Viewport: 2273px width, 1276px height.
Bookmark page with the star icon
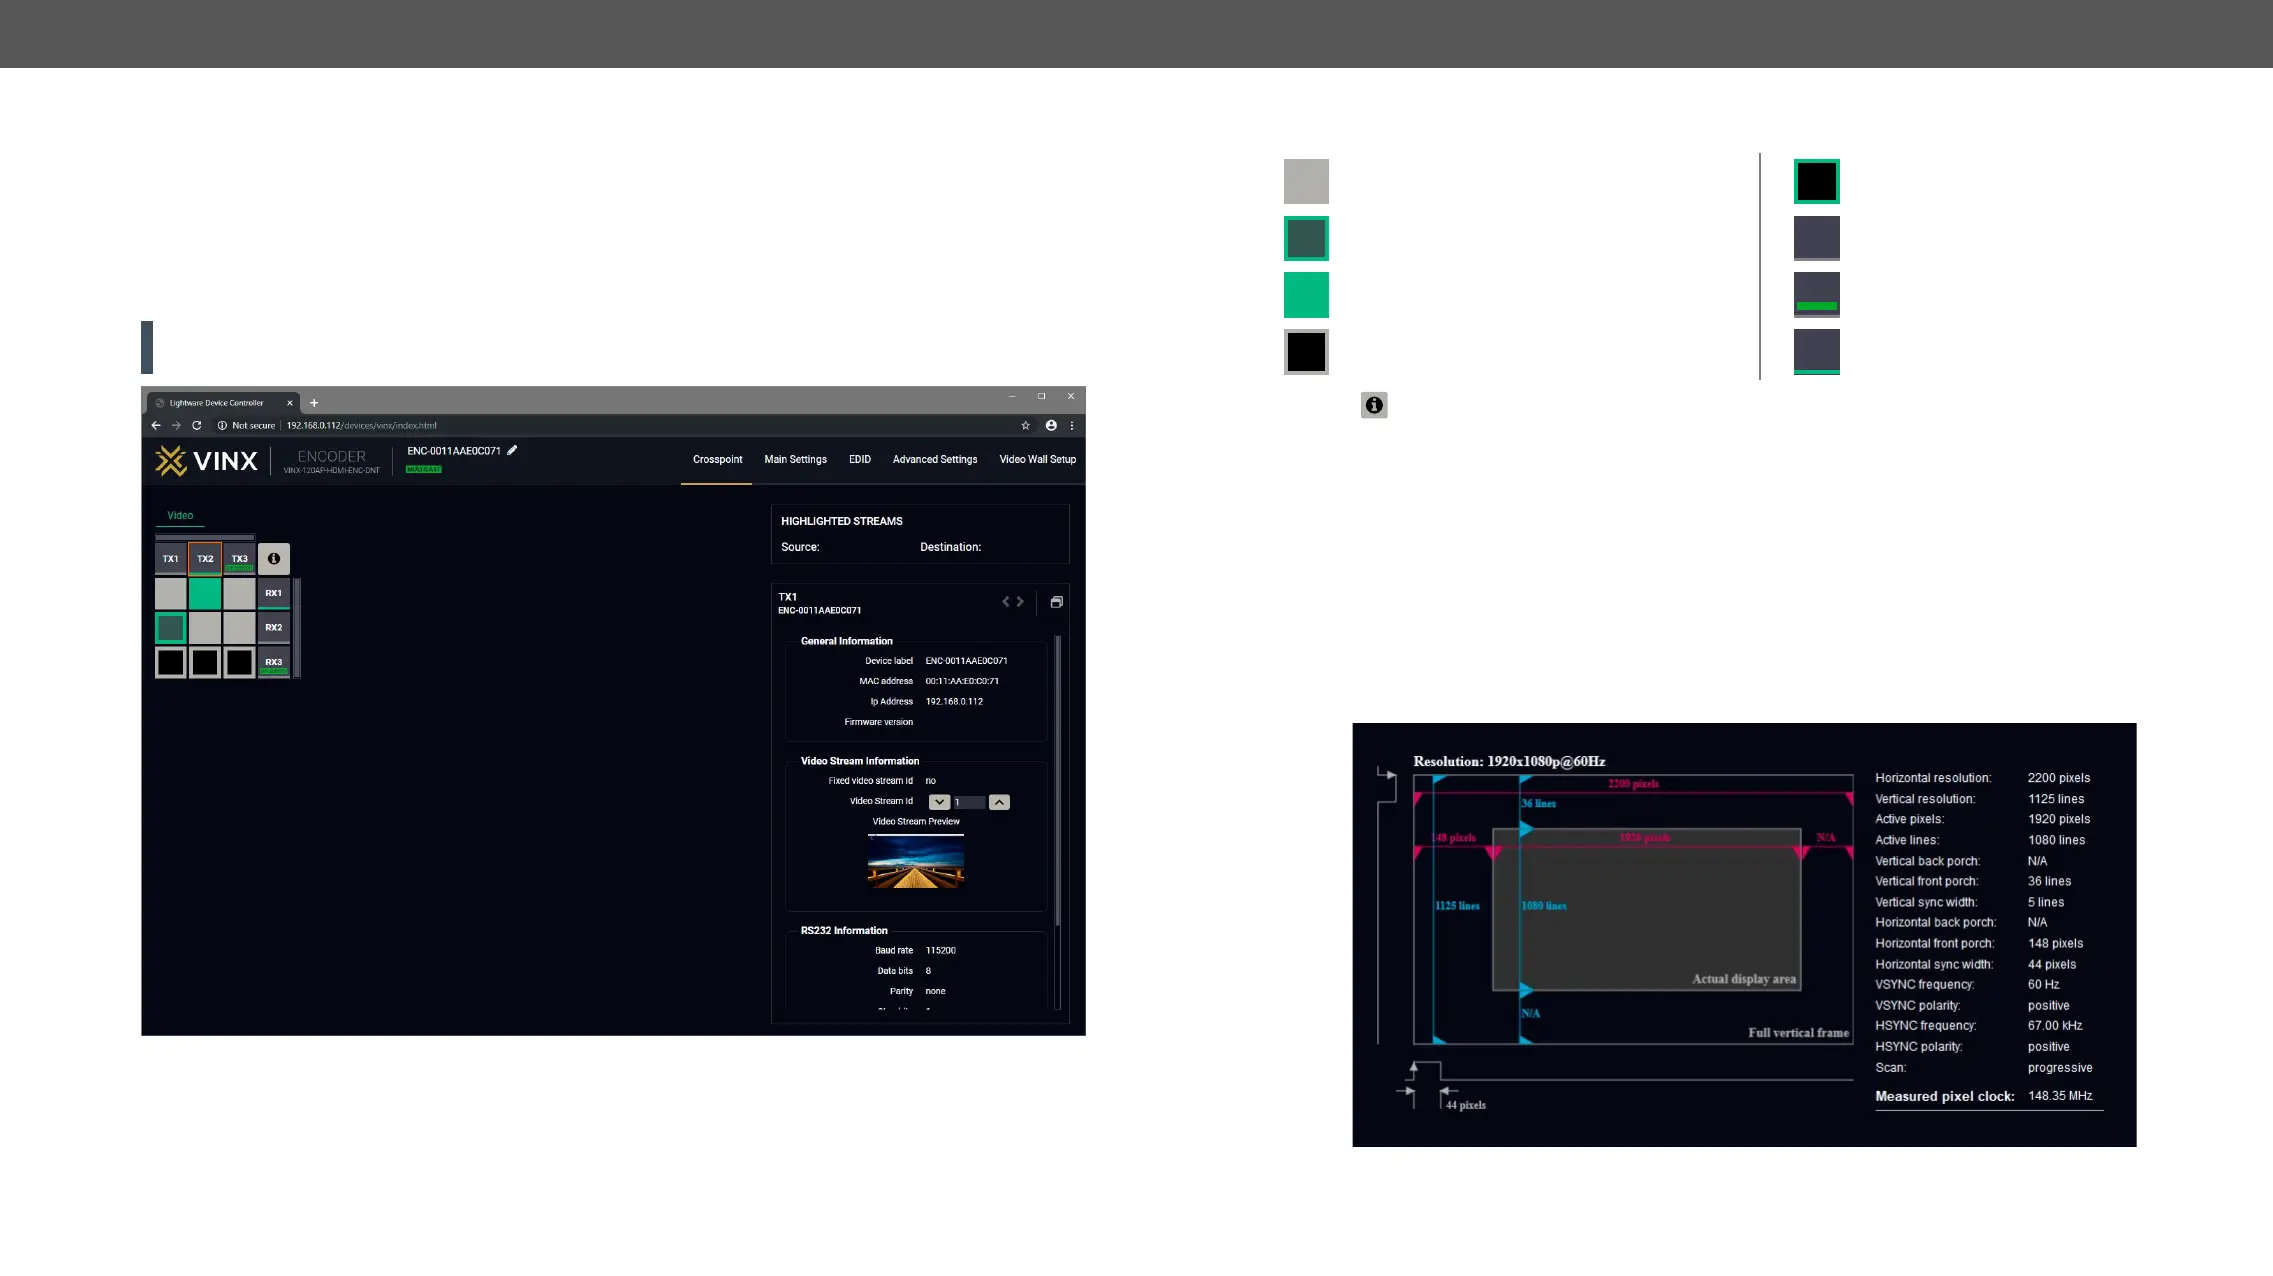point(1025,426)
